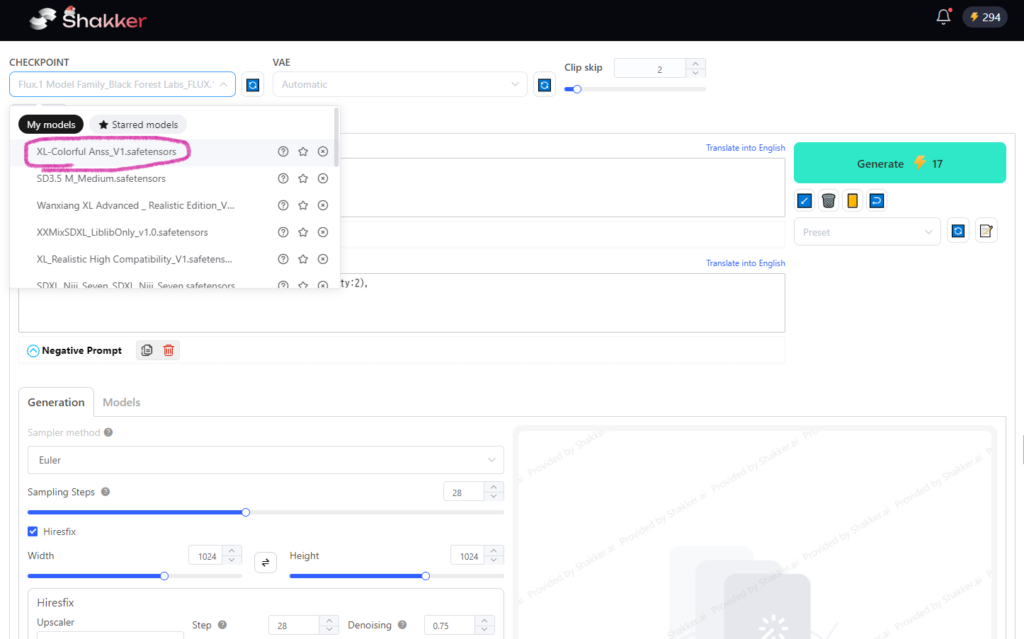Refresh the checkpoint list
Image resolution: width=1024 pixels, height=639 pixels.
[253, 85]
